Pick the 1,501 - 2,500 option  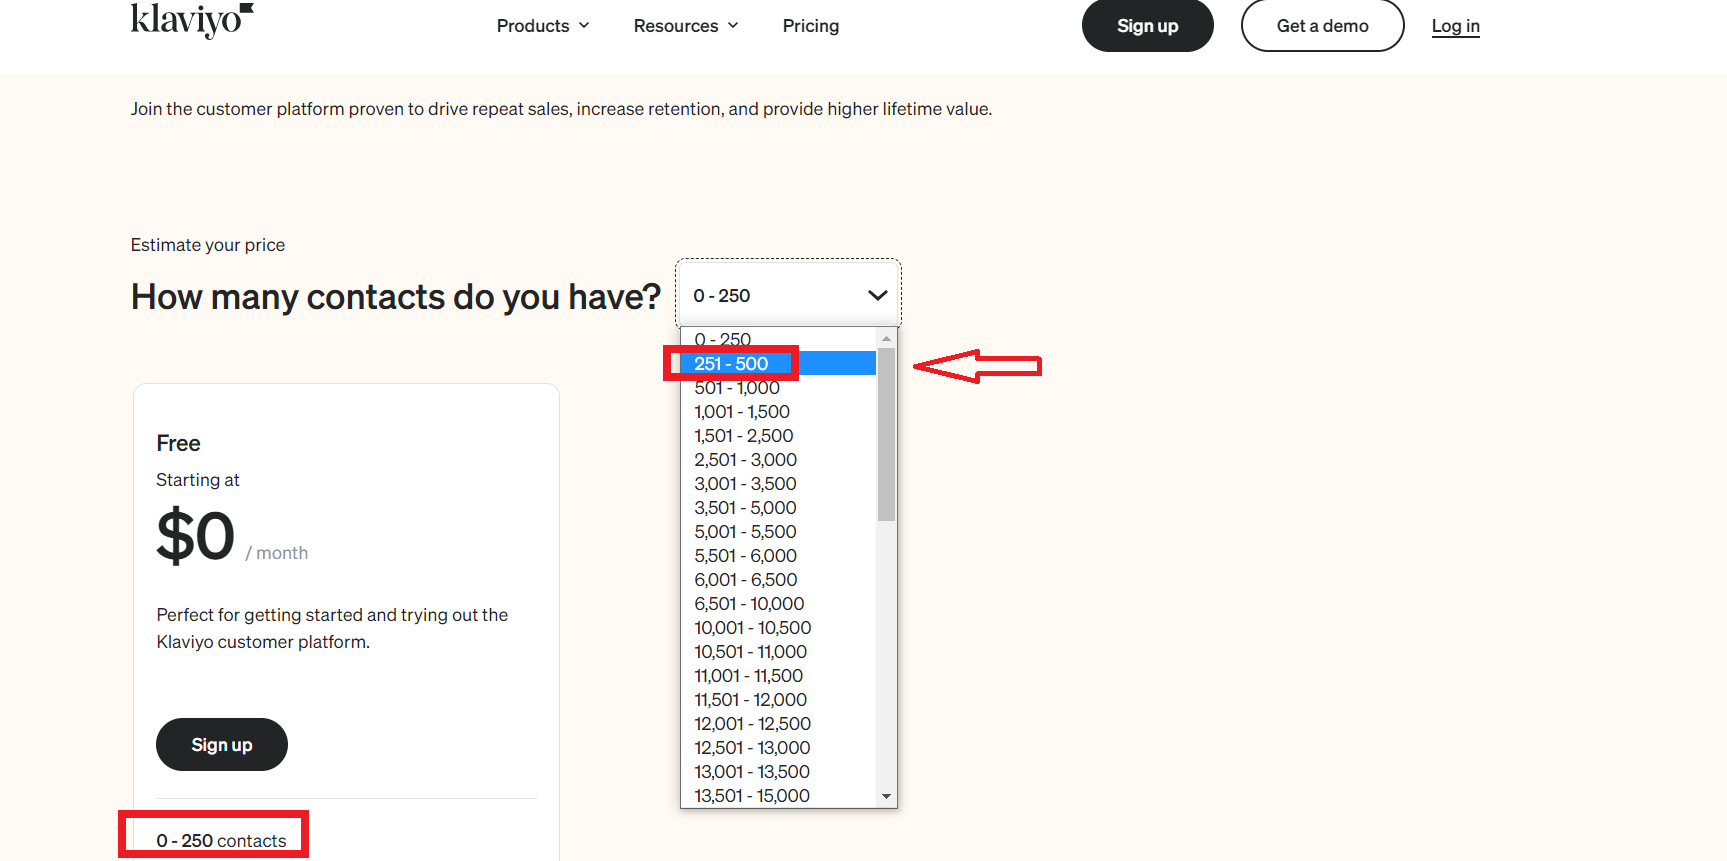[778, 436]
